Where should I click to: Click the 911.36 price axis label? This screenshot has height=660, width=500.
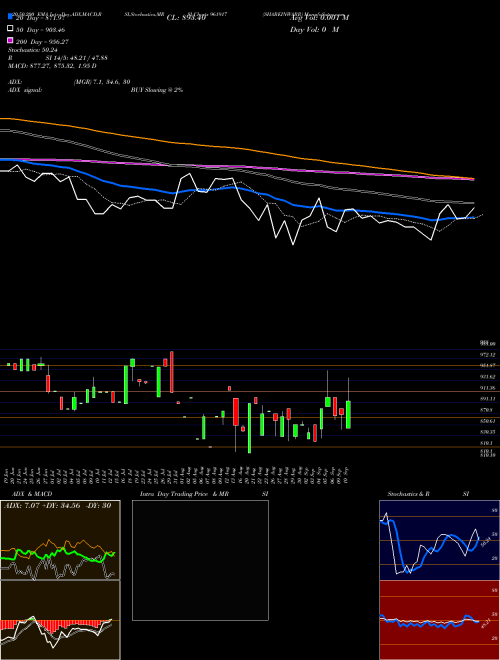(x=488, y=388)
